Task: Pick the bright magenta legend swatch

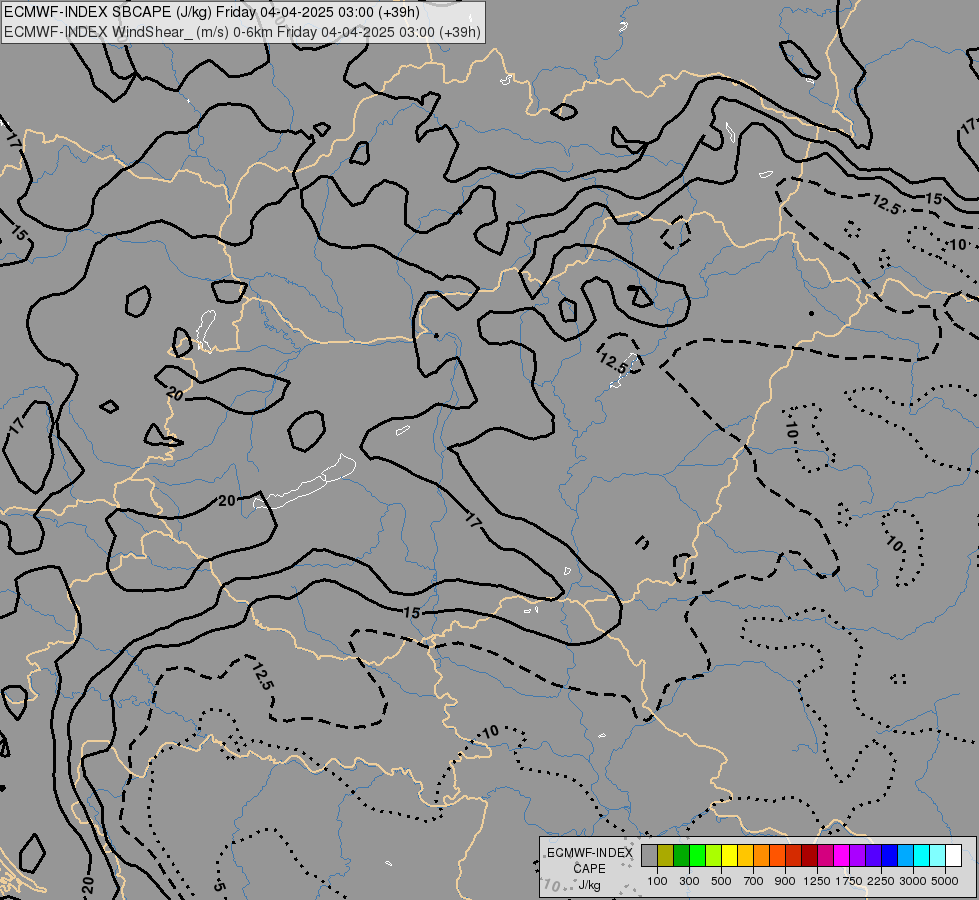Action: click(x=841, y=856)
